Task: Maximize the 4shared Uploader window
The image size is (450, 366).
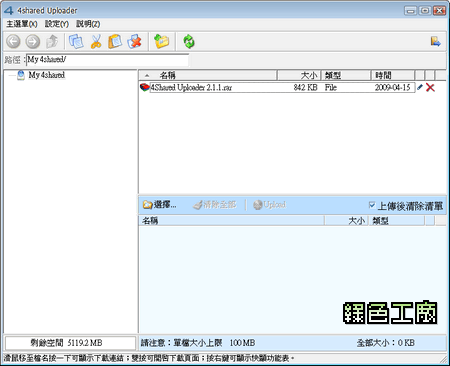Action: (x=425, y=11)
